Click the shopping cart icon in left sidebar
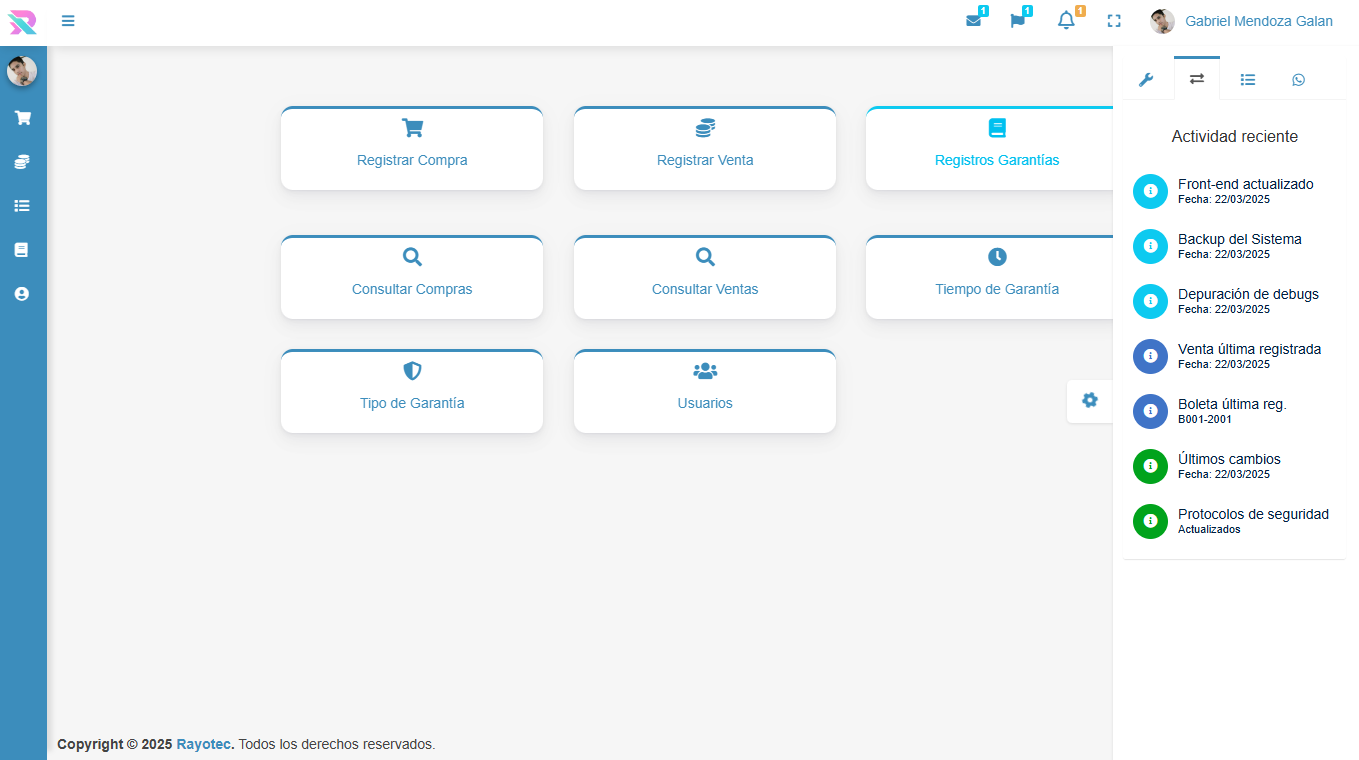Viewport: 1359px width, 760px height. click(x=22, y=118)
